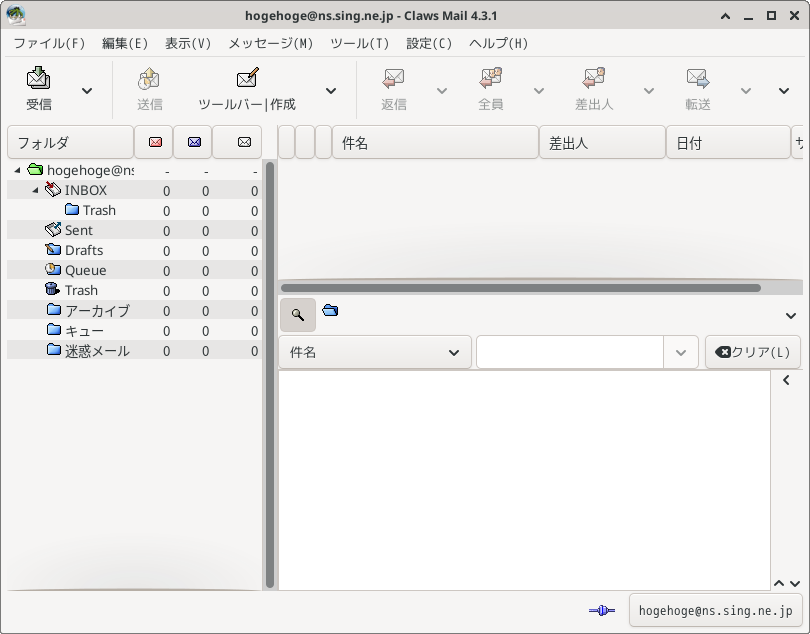Click the Receive mail (受信) icon

coord(39,79)
